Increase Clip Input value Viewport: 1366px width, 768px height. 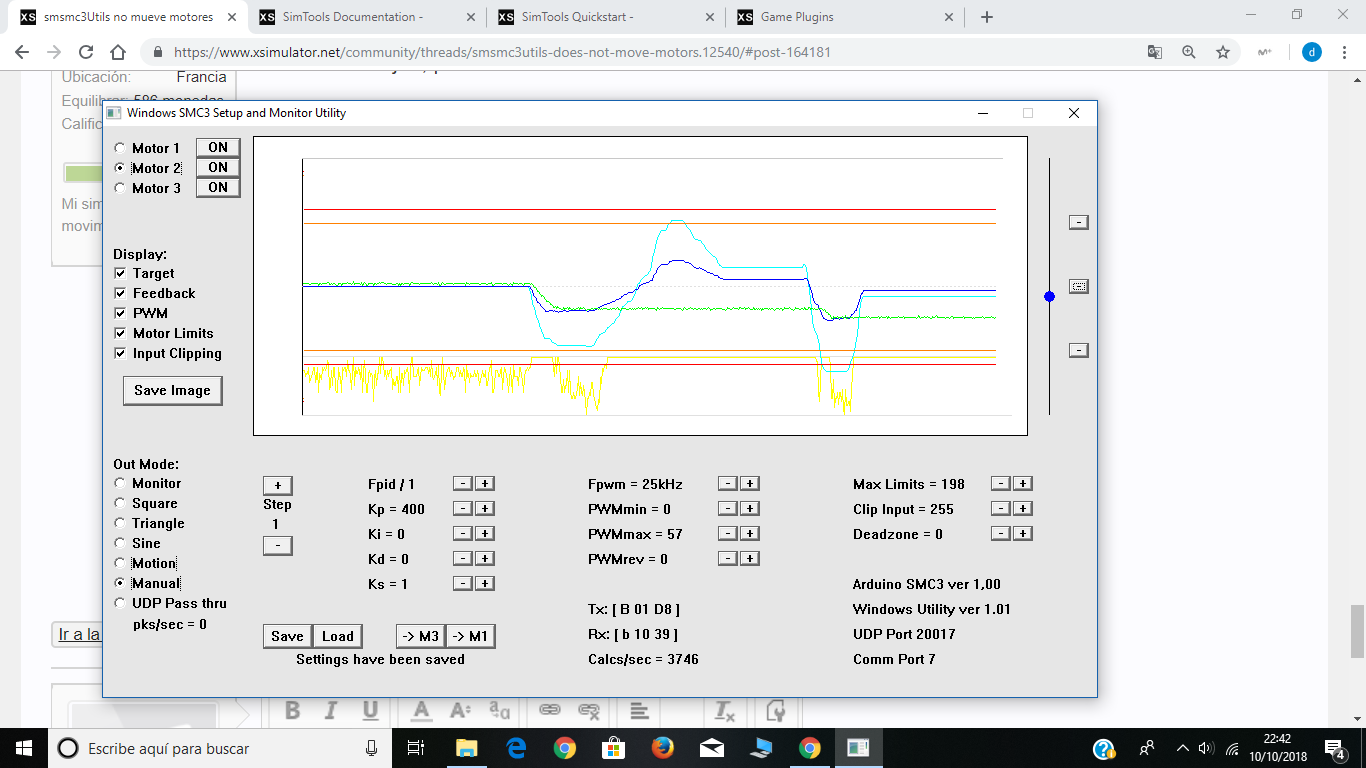pos(1022,508)
